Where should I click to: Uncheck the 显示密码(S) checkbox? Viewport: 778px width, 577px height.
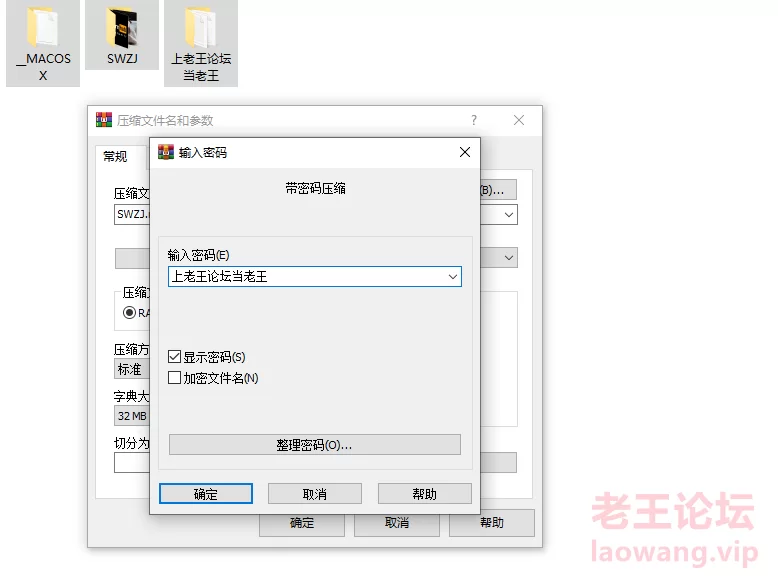tap(174, 357)
